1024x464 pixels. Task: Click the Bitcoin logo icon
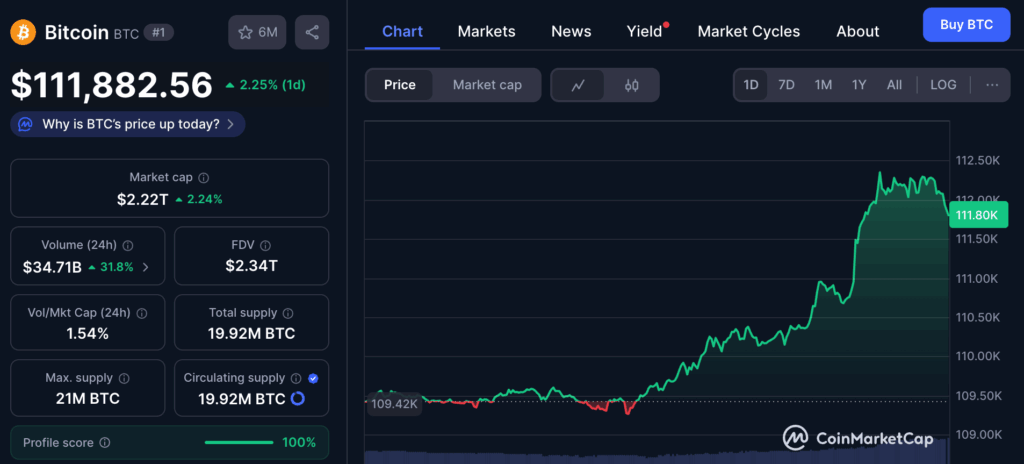tap(23, 33)
